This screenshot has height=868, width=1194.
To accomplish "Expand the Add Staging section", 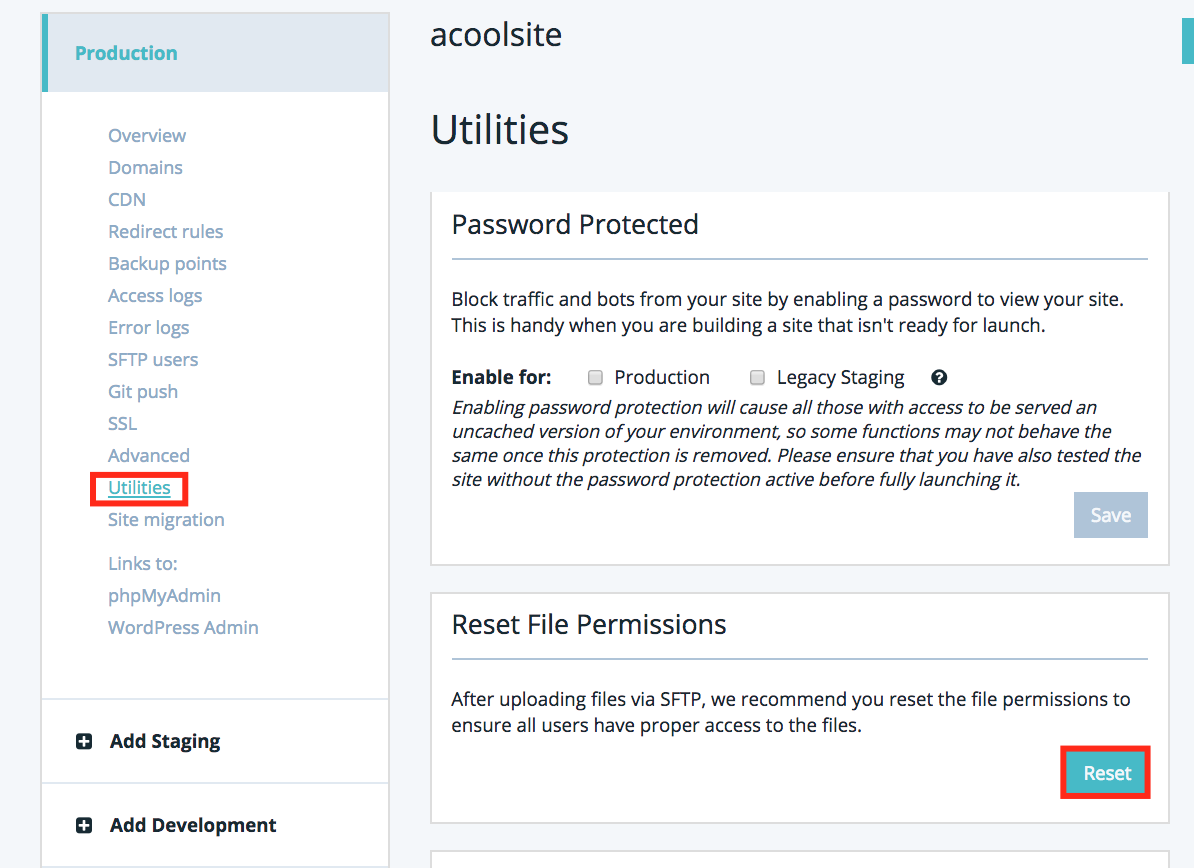I will (x=165, y=741).
